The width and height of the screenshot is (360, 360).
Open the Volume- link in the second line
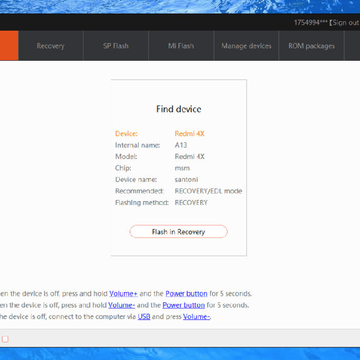coord(122,305)
